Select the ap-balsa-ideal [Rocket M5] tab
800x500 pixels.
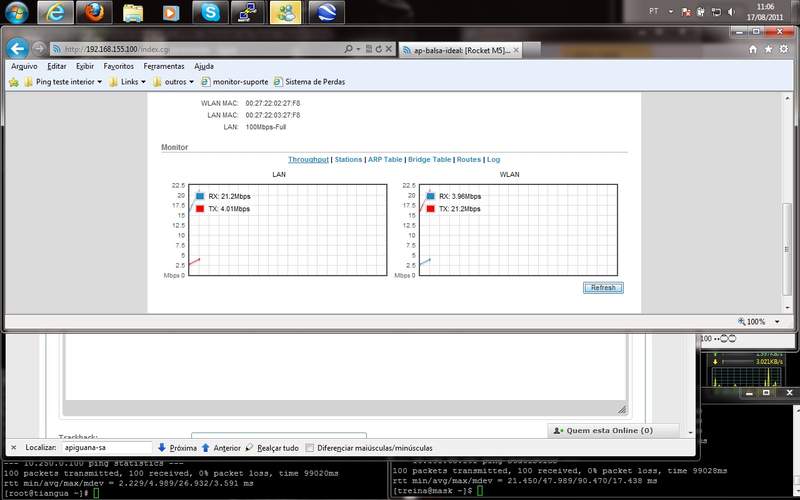coord(461,50)
